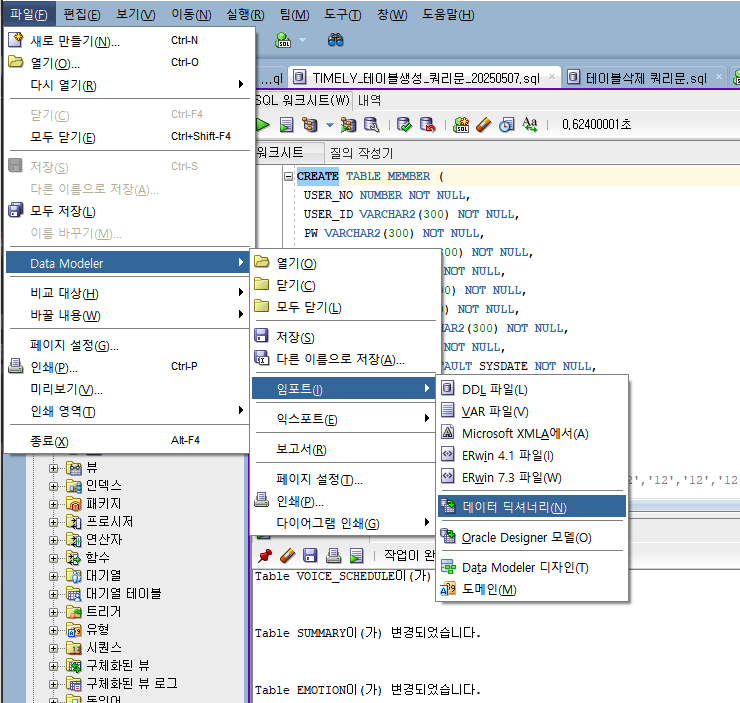Open the 편집(E) menu in menu bar

[x=82, y=15]
